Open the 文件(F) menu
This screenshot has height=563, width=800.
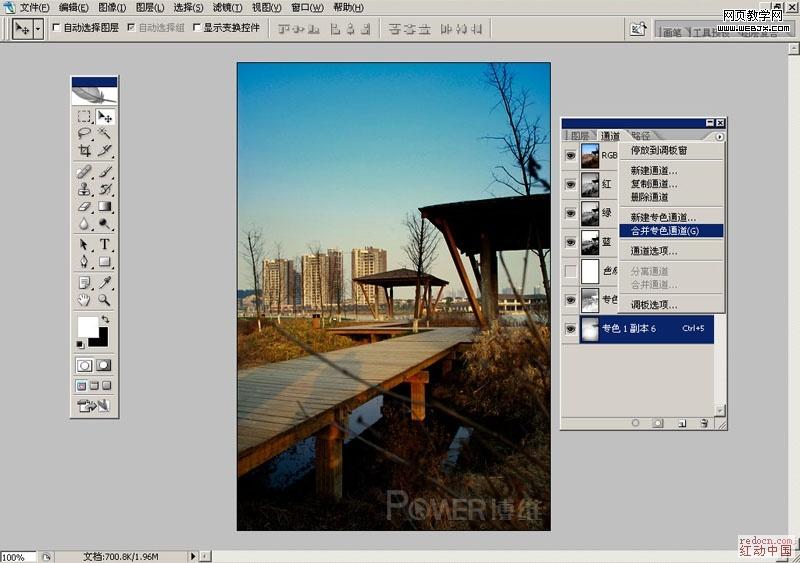34,8
